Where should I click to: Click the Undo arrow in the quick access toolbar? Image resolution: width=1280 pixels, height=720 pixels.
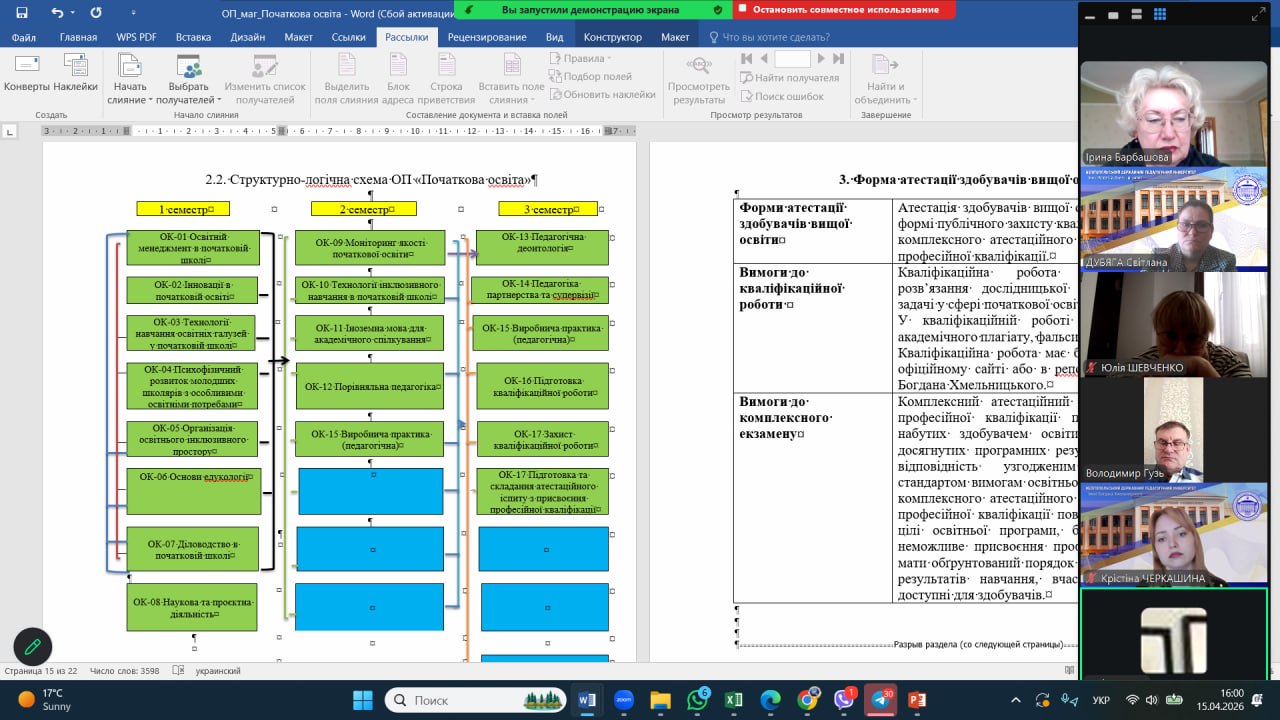click(x=57, y=13)
